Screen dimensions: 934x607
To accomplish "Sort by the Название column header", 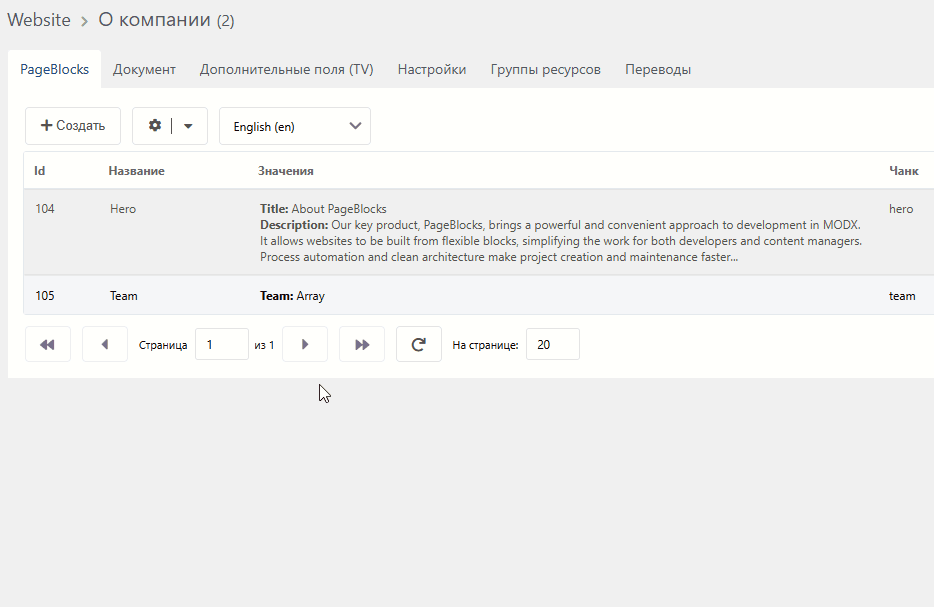I will [136, 171].
